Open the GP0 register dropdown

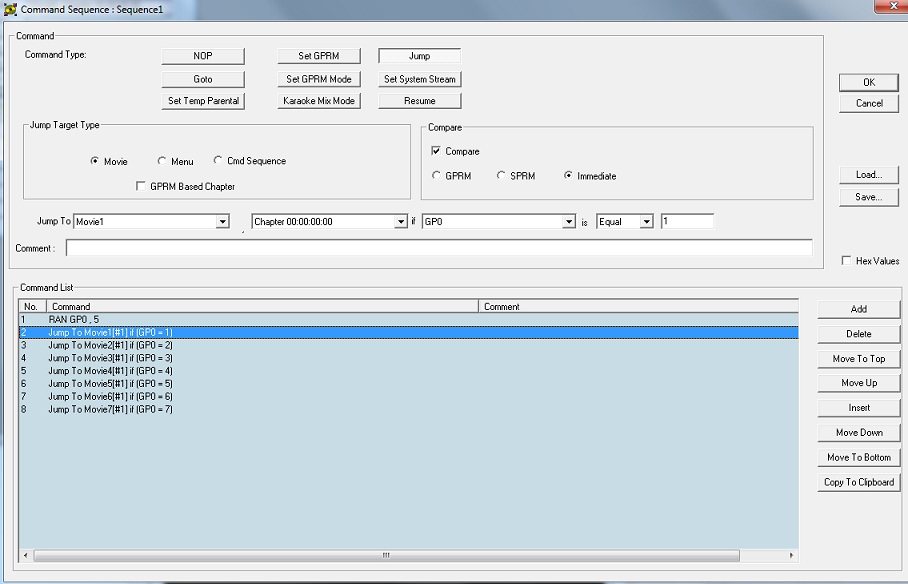click(x=569, y=222)
